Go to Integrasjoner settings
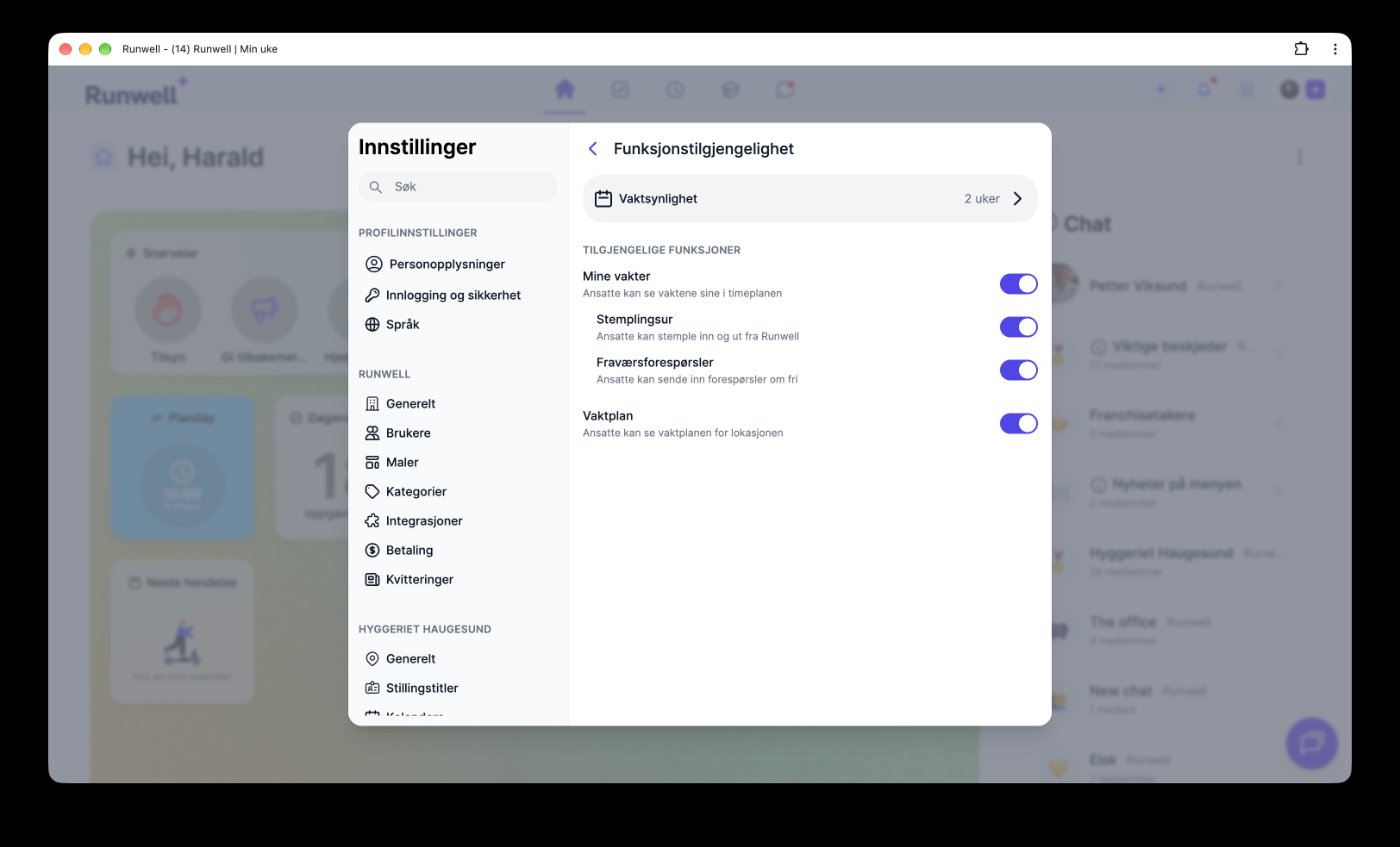1400x847 pixels. point(413,521)
